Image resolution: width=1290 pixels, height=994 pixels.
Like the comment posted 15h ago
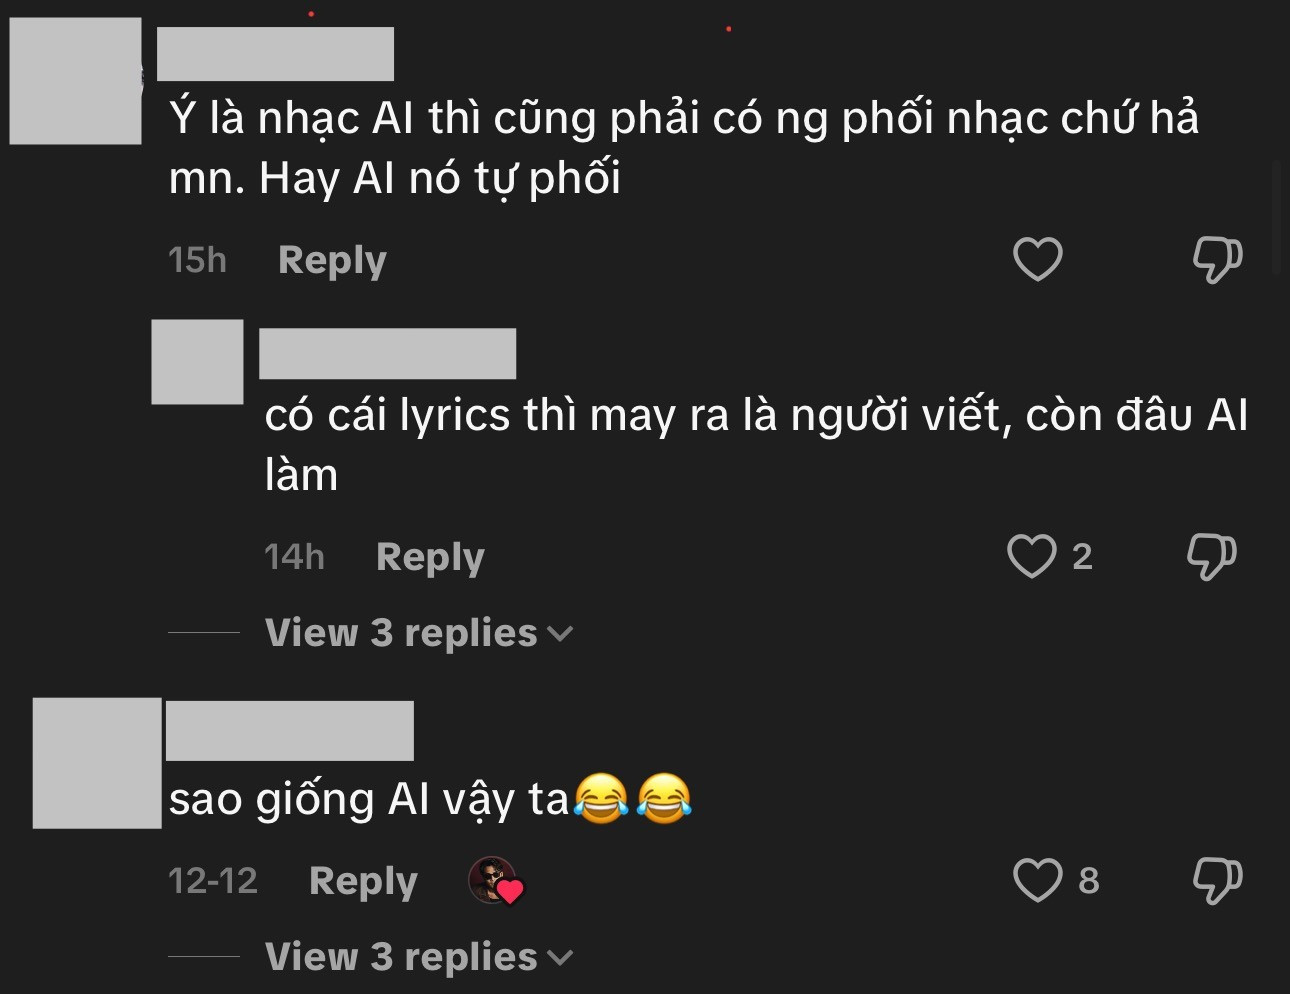point(1037,260)
